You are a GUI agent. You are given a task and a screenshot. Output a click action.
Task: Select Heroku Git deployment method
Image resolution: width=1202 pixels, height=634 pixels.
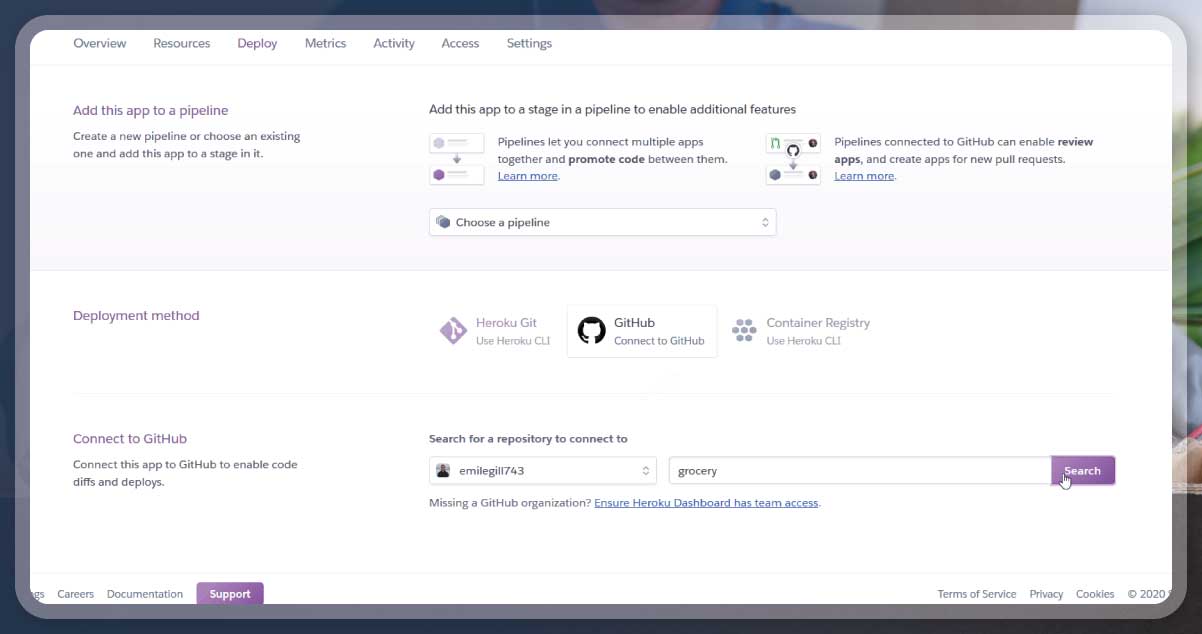point(495,331)
